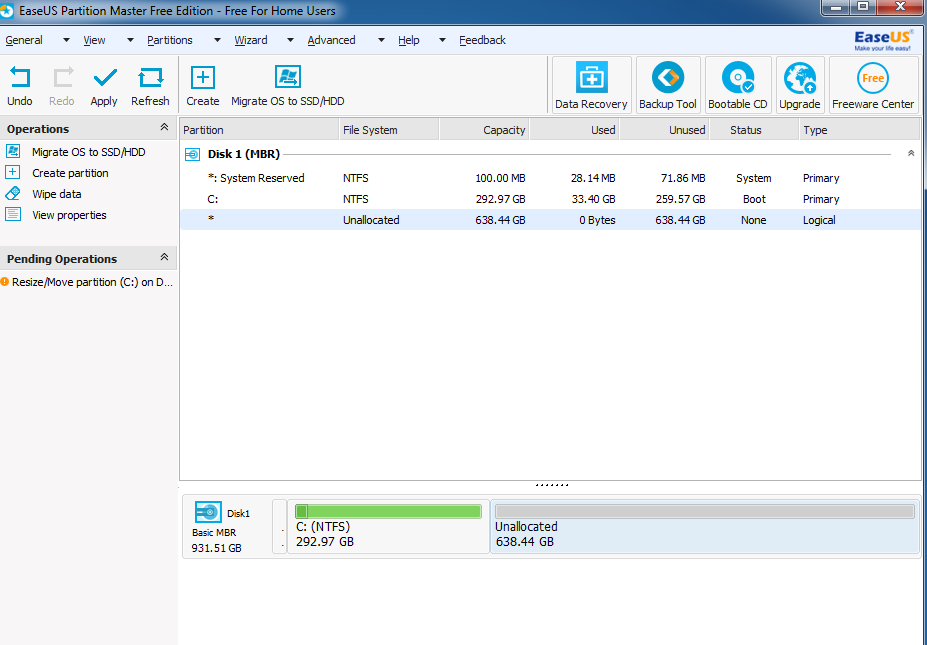Open the General menu
927x645 pixels.
pos(24,40)
